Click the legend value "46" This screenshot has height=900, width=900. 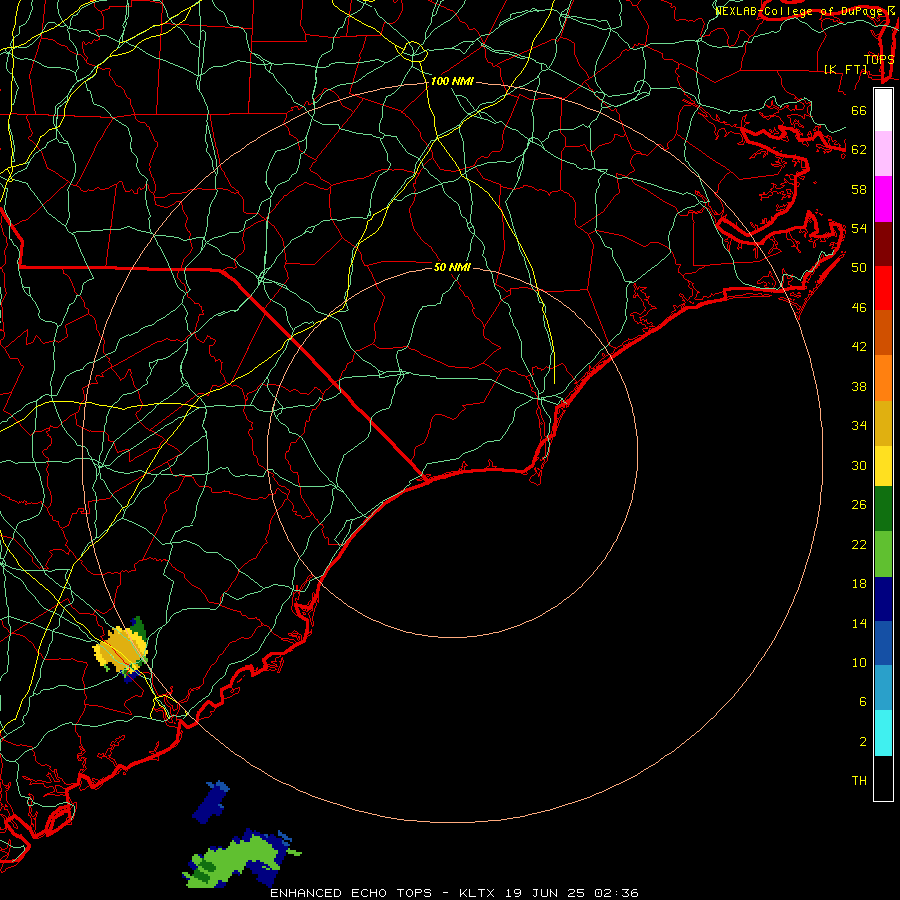(x=859, y=308)
